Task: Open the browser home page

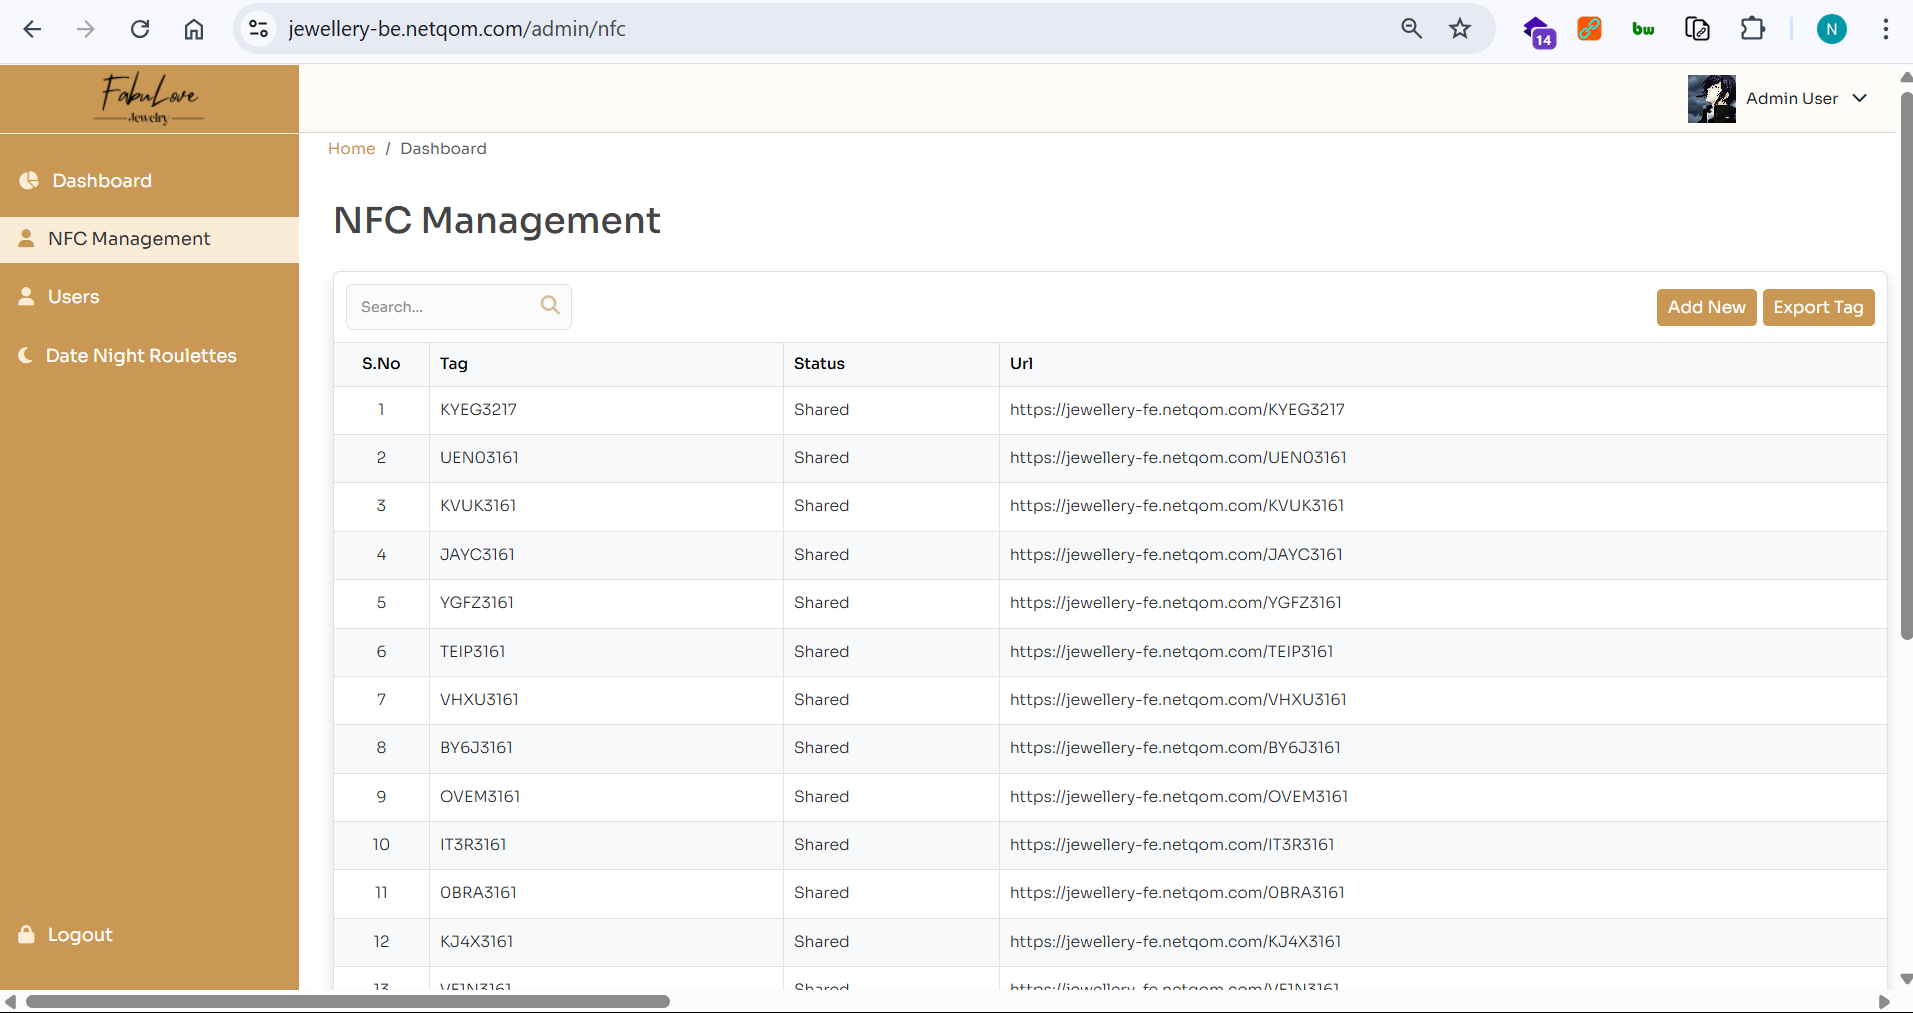Action: point(194,29)
